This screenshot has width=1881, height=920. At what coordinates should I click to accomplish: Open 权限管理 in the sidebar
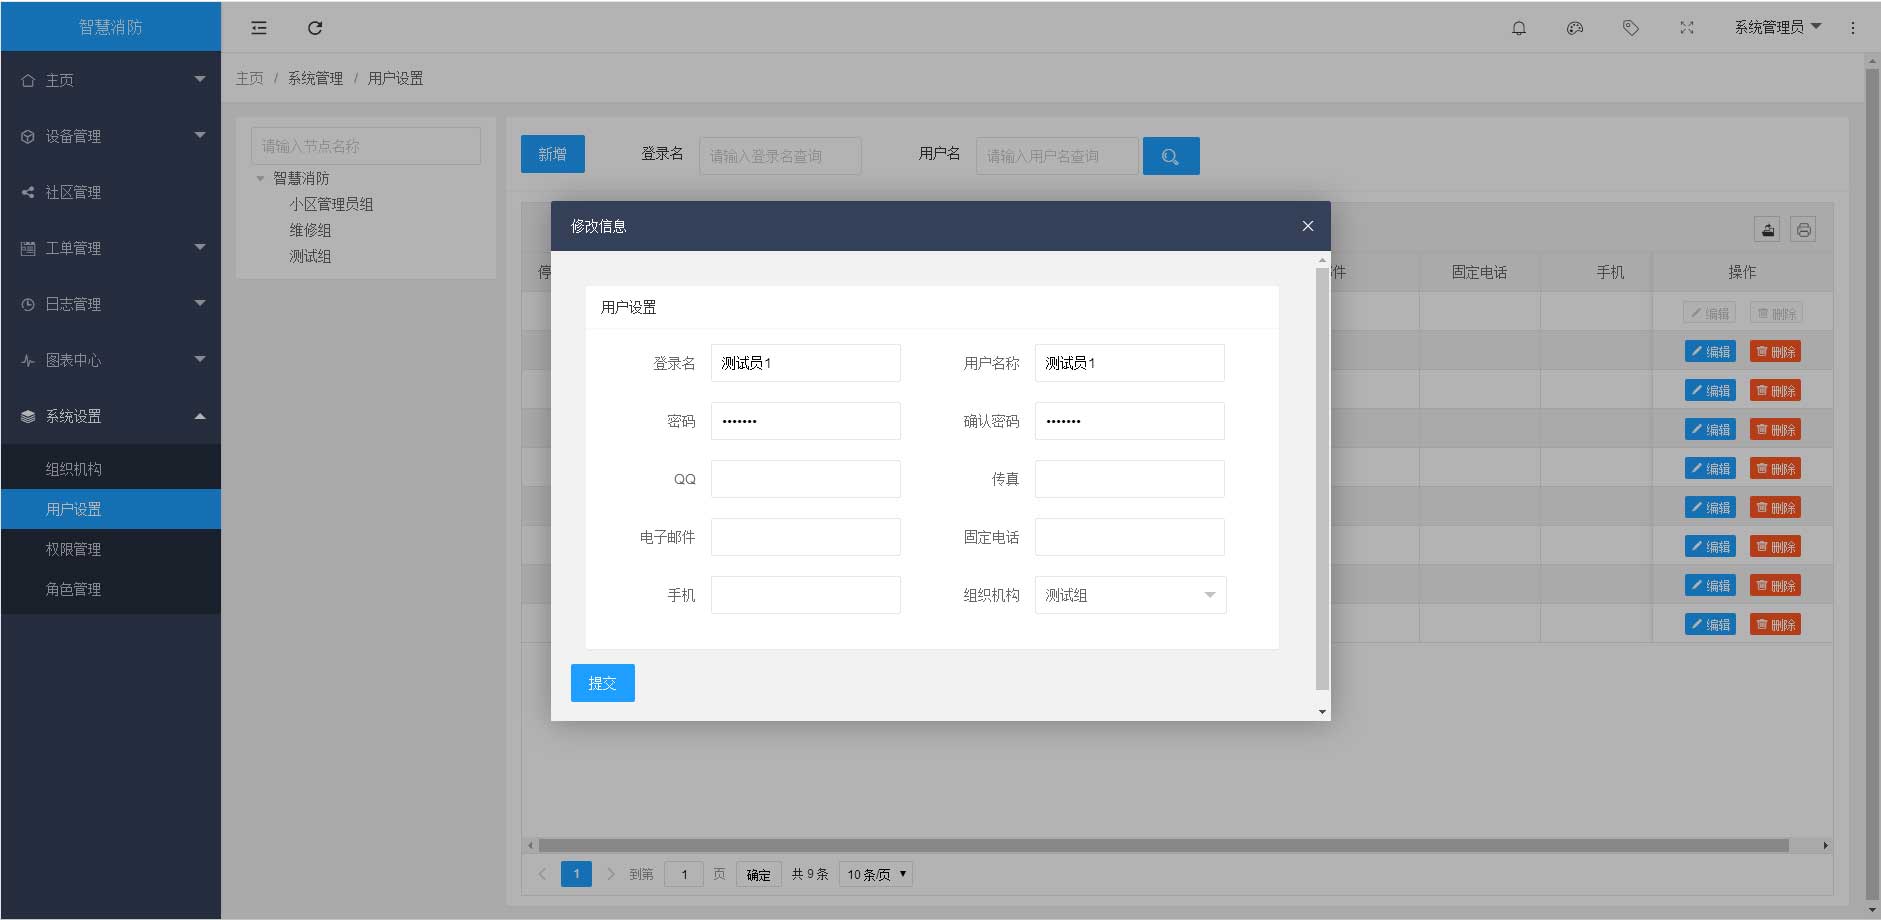coord(73,549)
